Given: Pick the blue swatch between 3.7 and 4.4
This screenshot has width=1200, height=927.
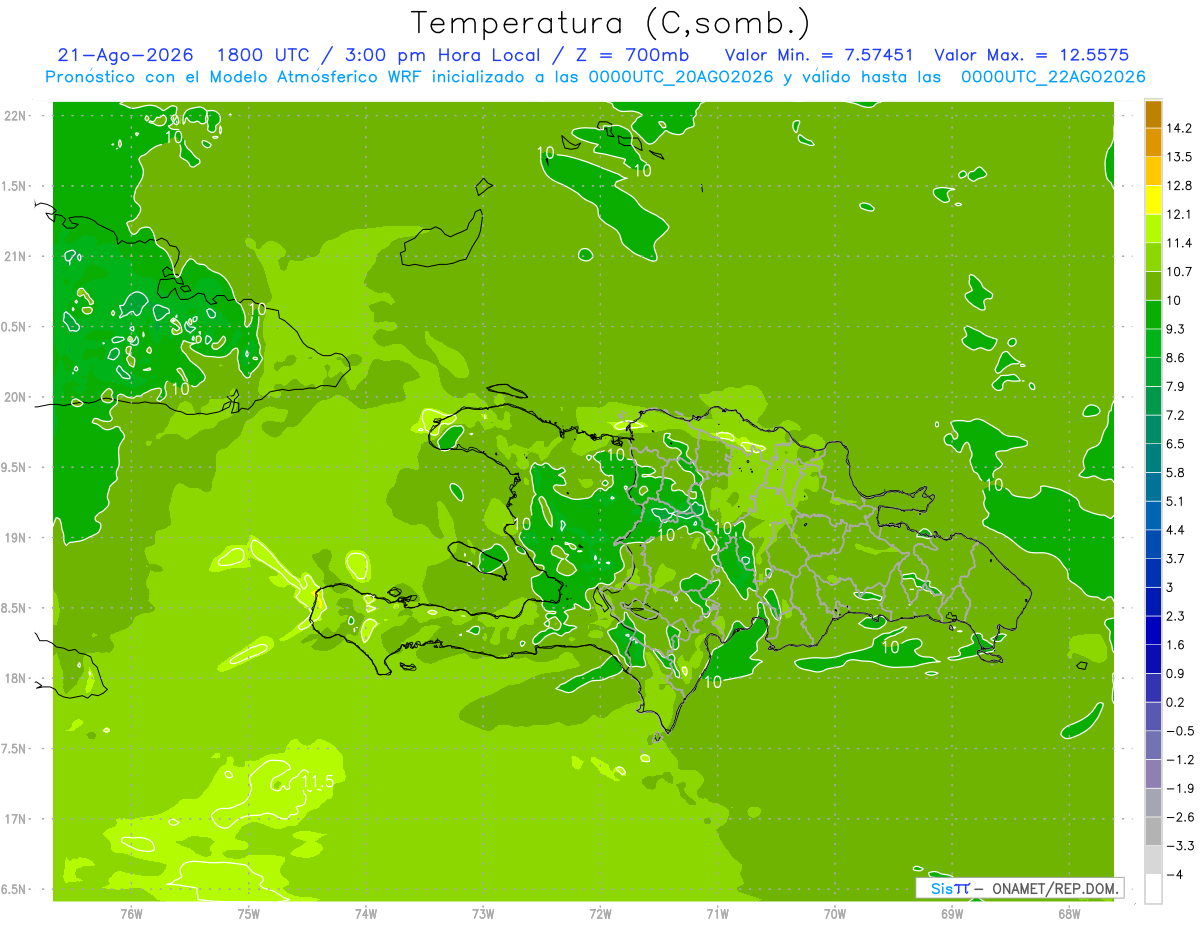Looking at the screenshot, I should point(1153,544).
